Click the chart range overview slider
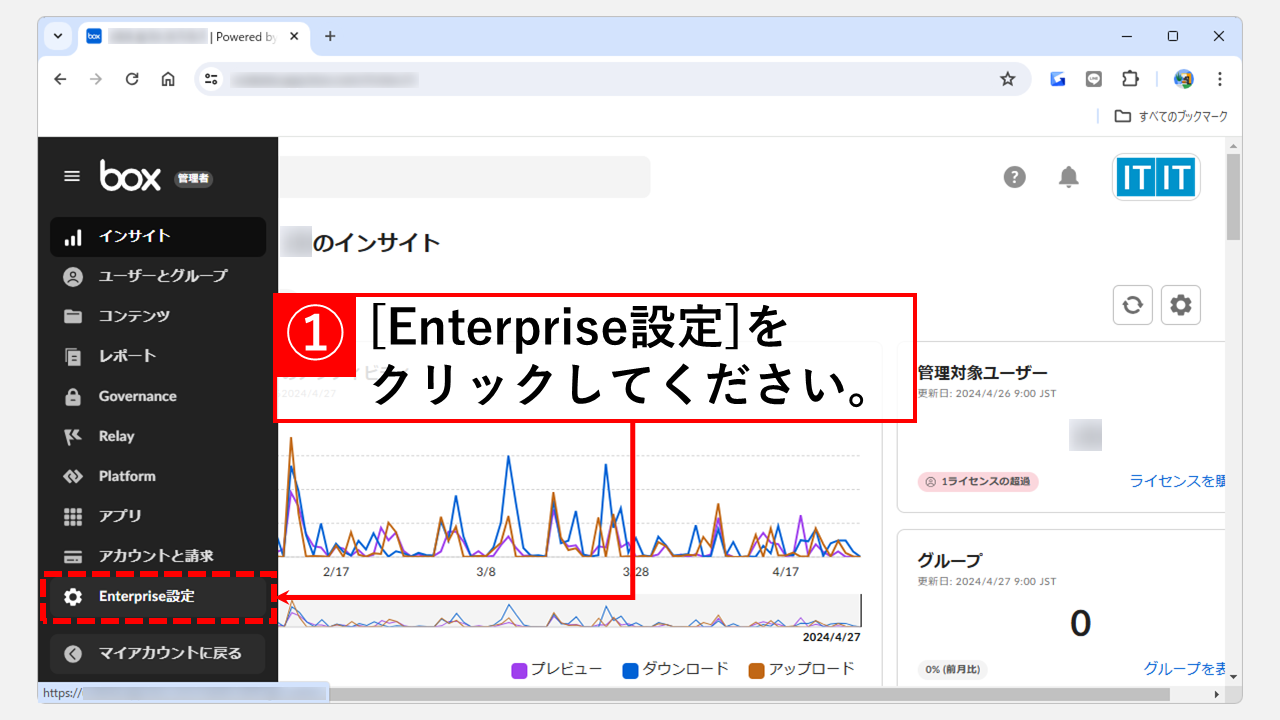Image resolution: width=1280 pixels, height=720 pixels. point(570,611)
